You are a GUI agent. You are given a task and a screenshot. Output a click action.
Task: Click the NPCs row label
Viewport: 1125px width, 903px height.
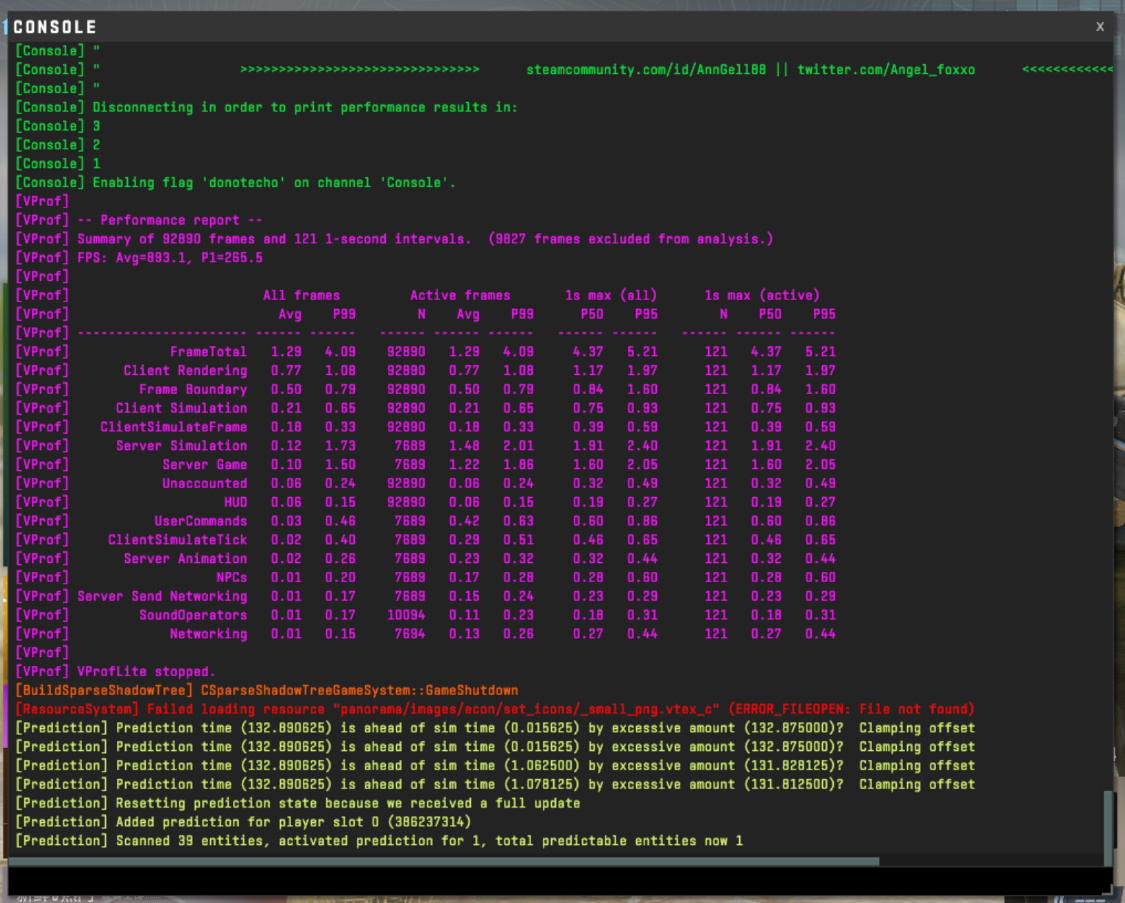pos(232,577)
